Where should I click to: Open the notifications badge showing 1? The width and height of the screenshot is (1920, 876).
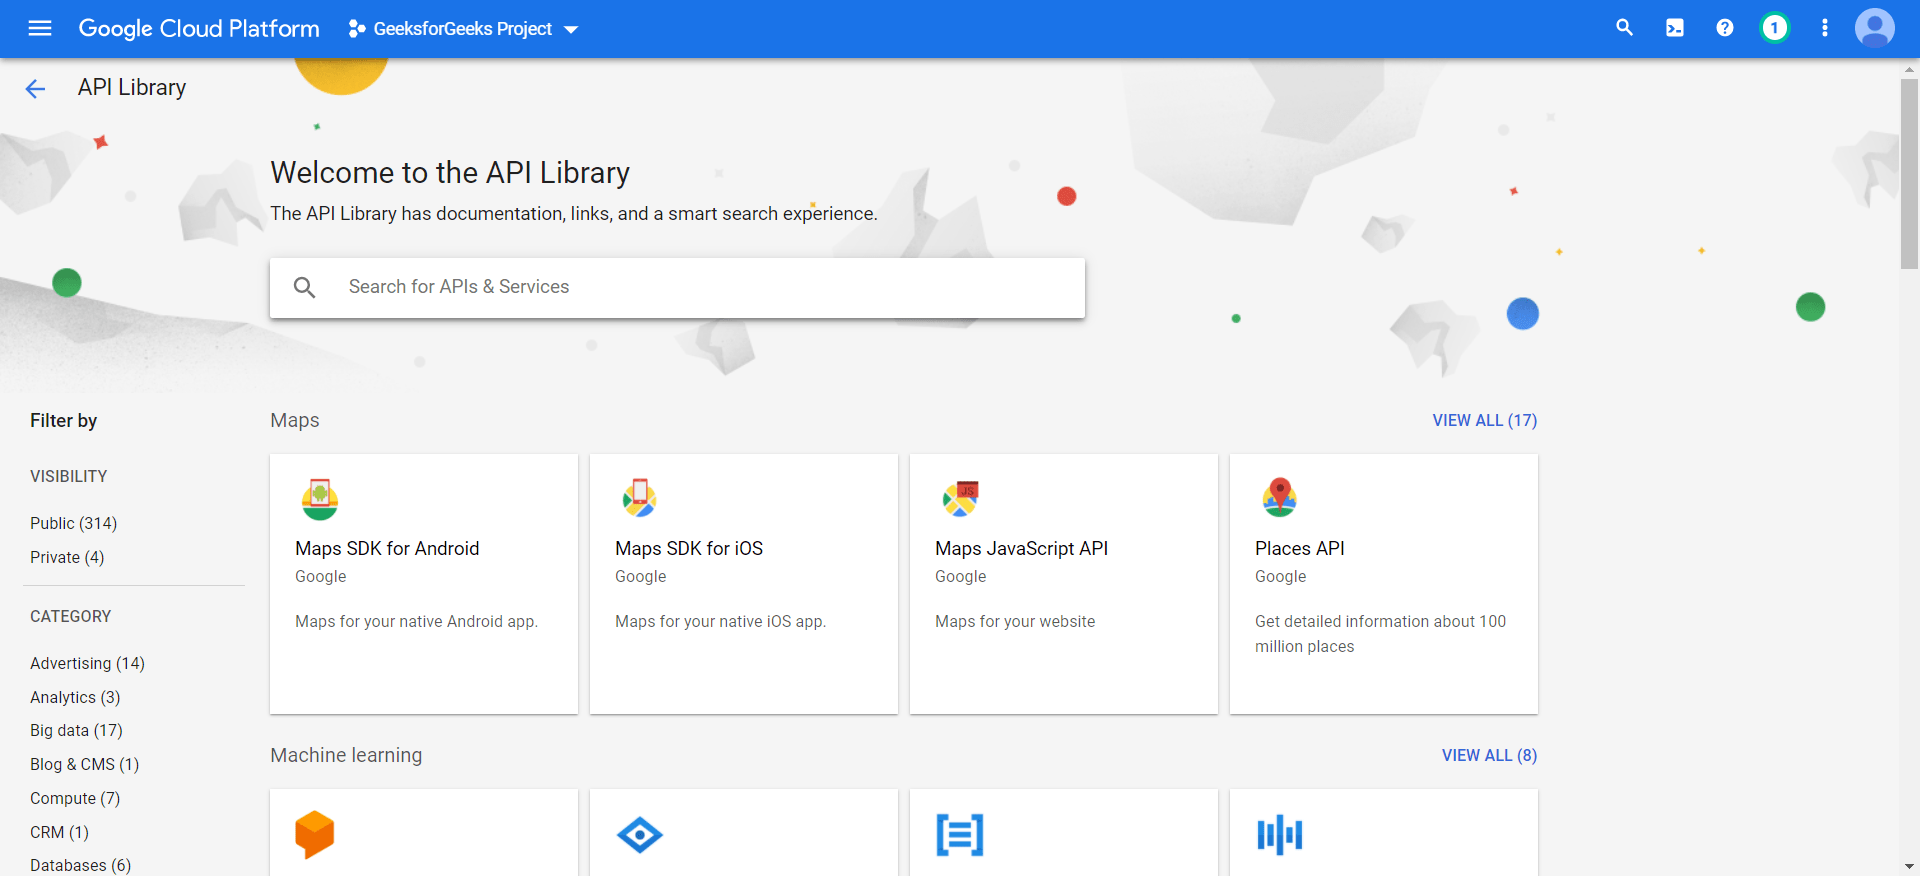pyautogui.click(x=1775, y=28)
